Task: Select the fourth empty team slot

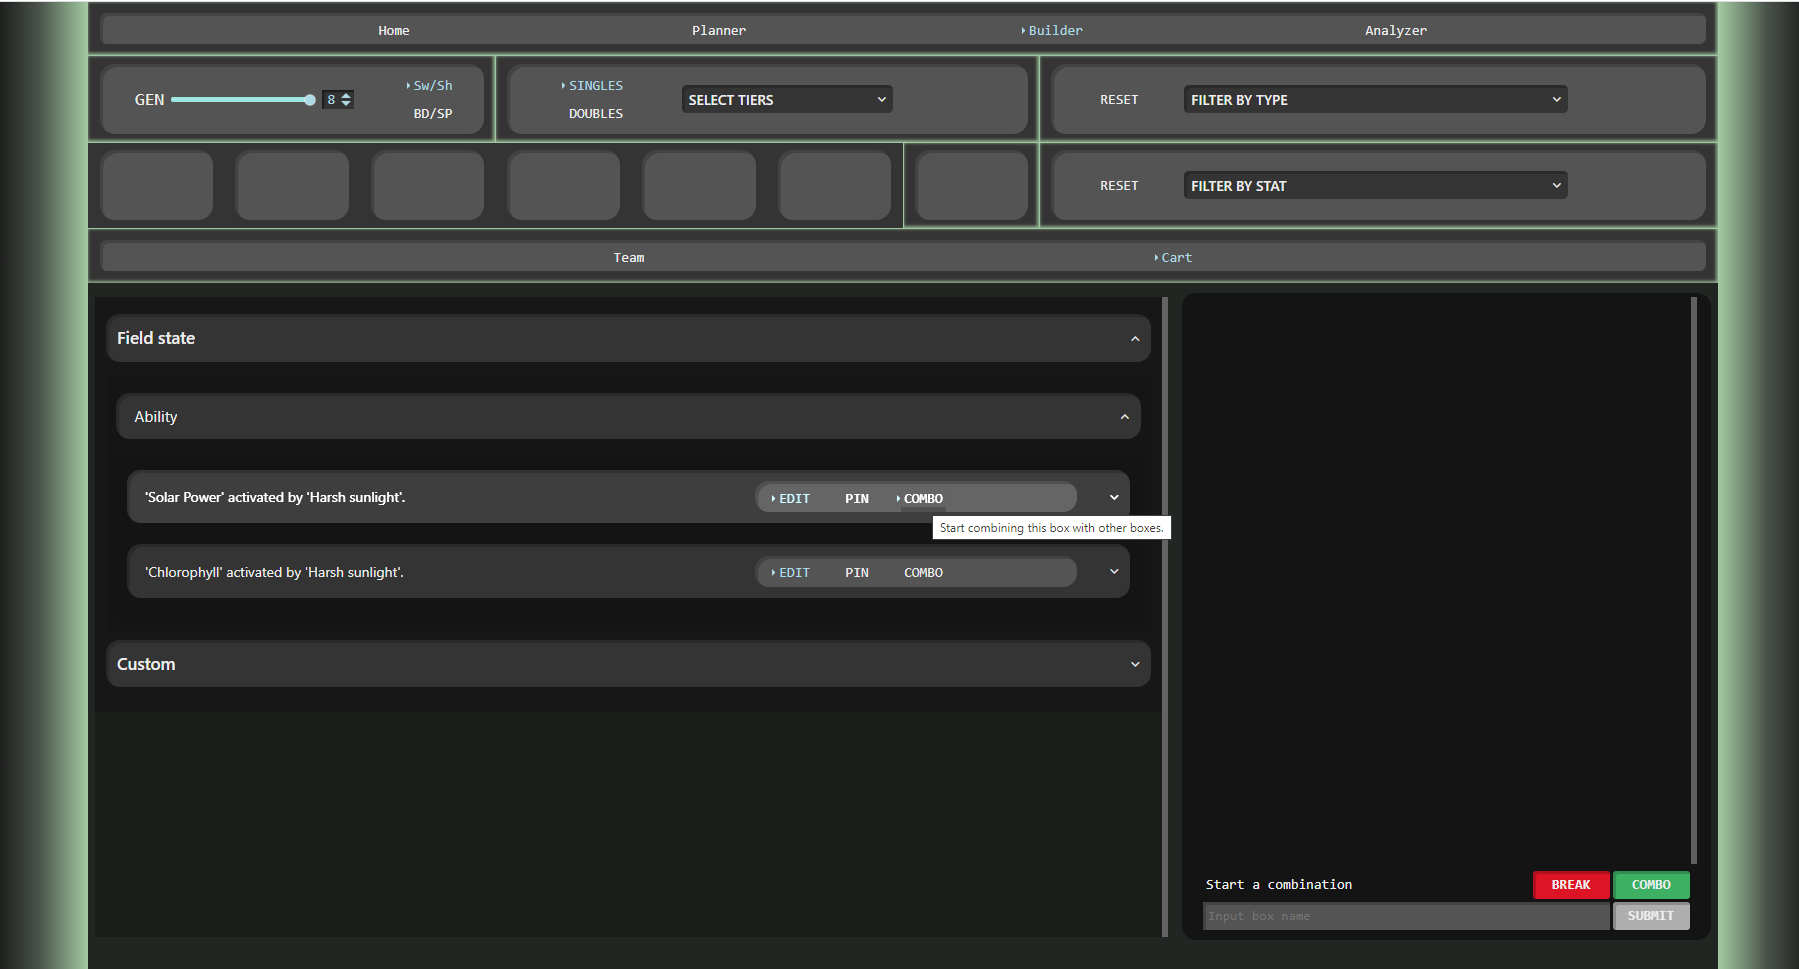Action: click(x=564, y=186)
